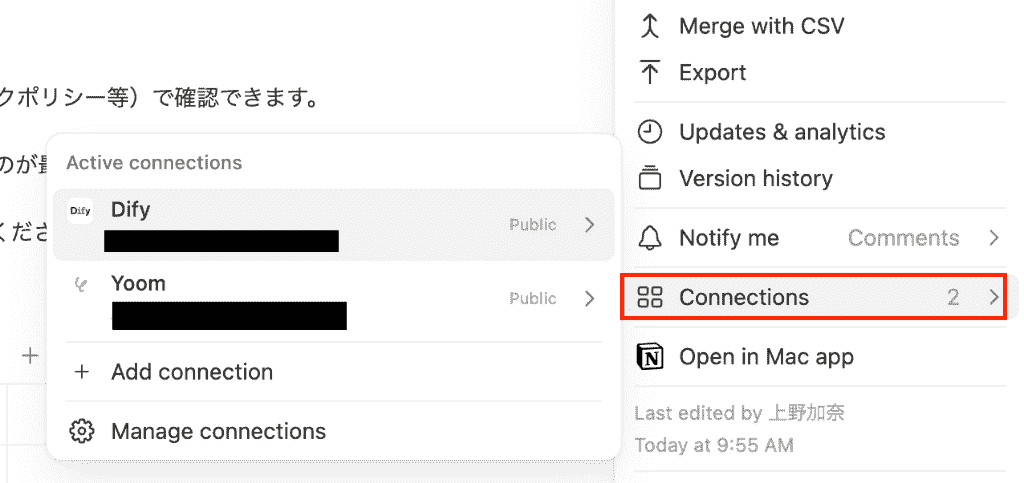Viewport: 1024px width, 483px height.
Task: Click the Version history icon
Action: [649, 178]
